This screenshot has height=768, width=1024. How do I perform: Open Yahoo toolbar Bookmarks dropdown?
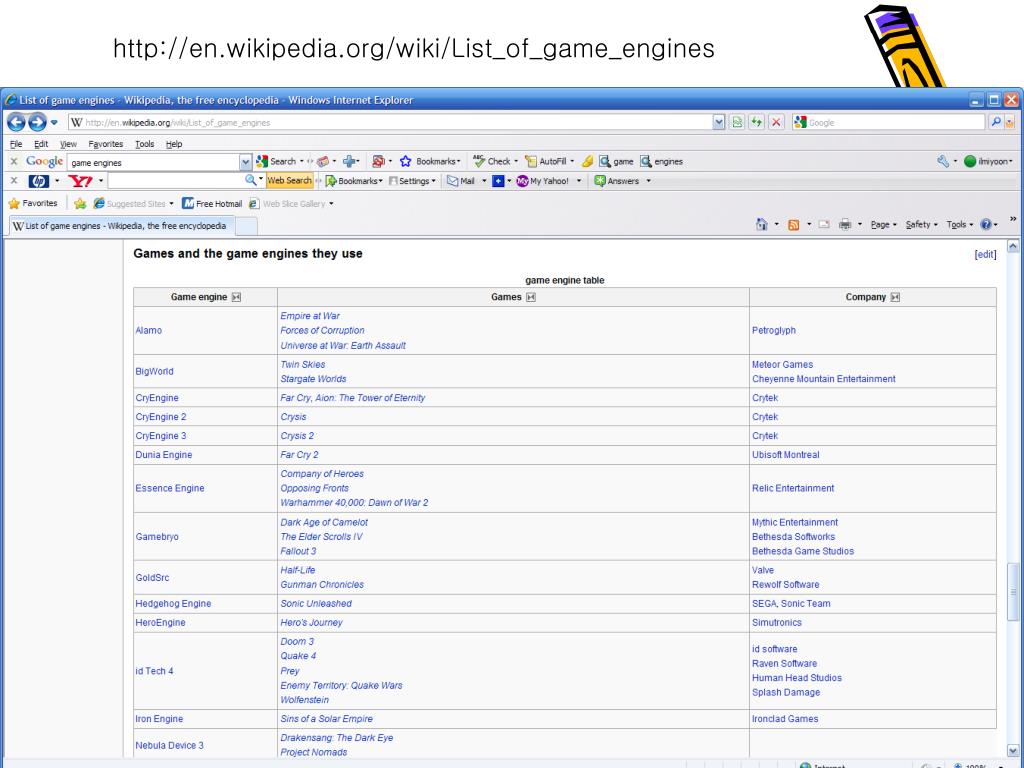[x=354, y=181]
